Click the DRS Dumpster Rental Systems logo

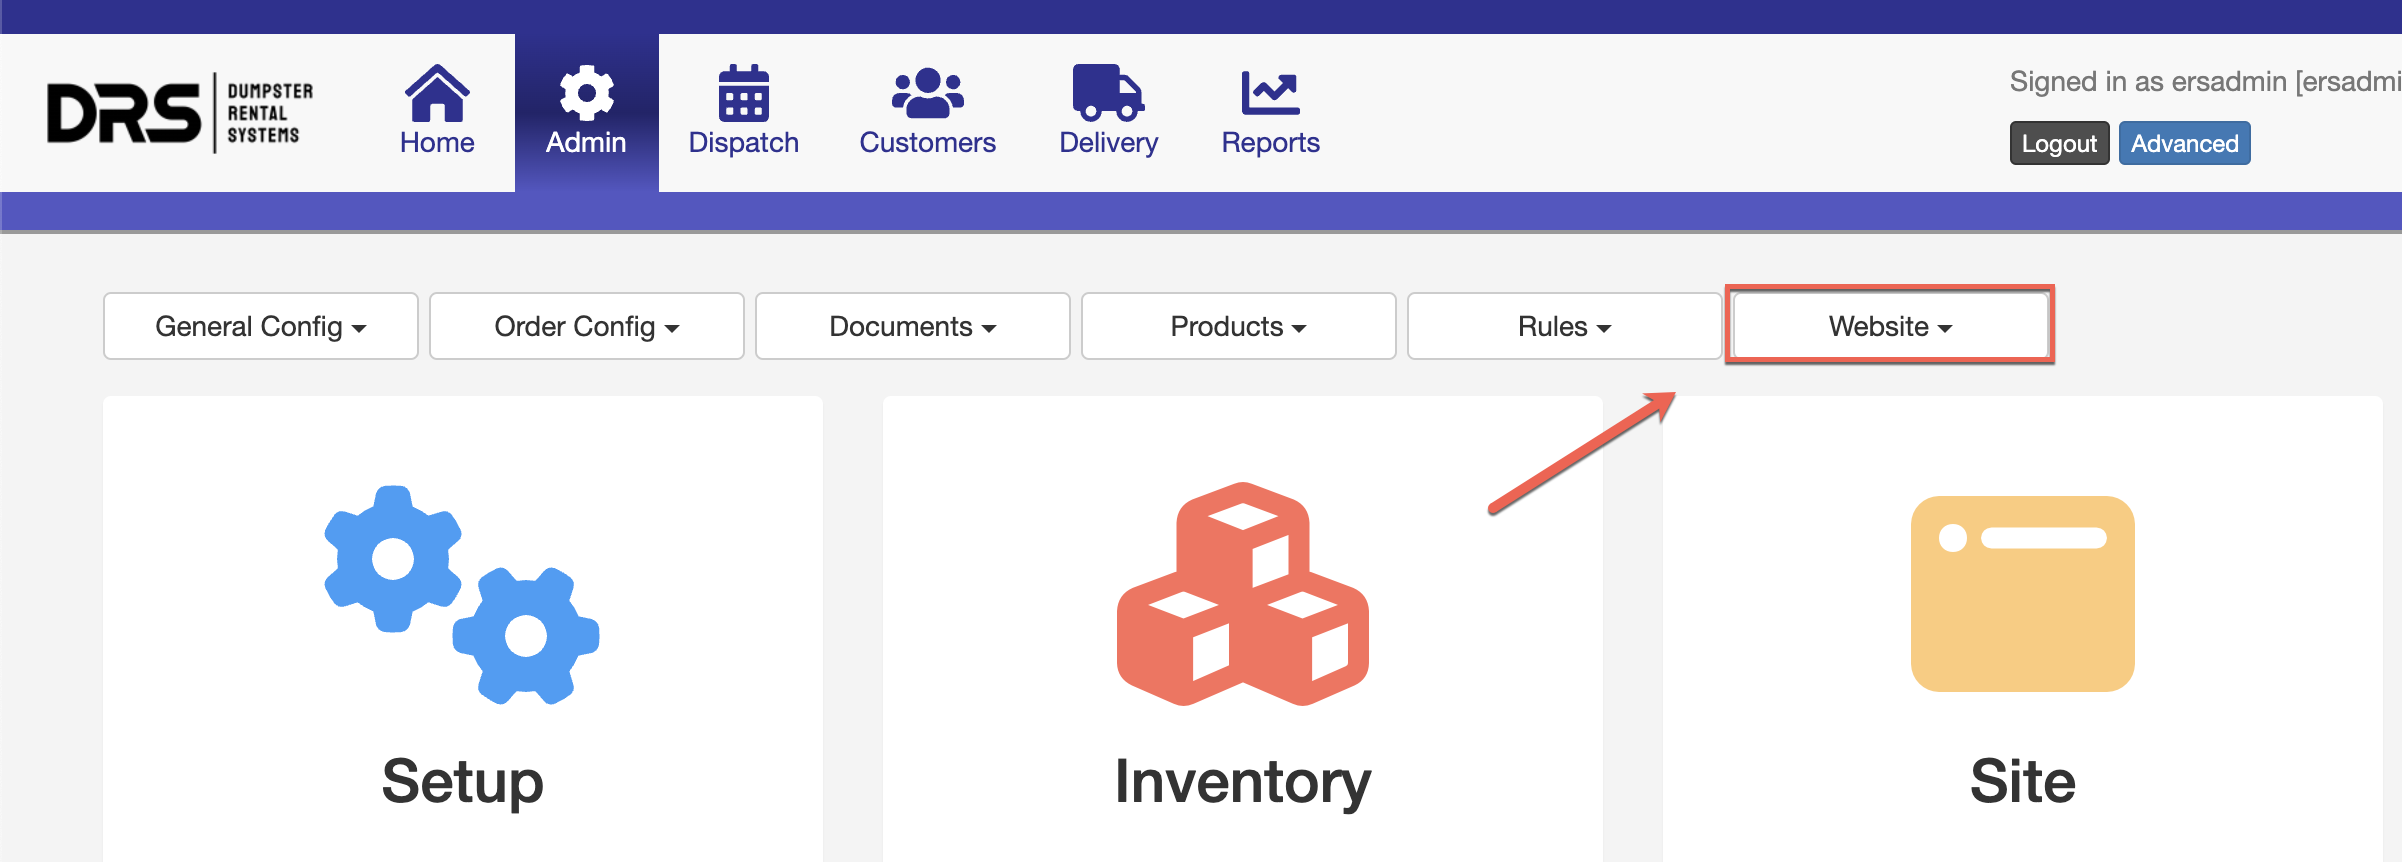(180, 112)
